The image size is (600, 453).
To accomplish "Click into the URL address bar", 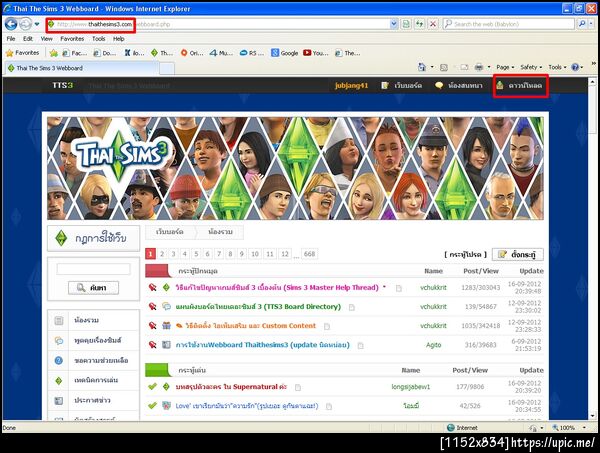I will click(218, 24).
